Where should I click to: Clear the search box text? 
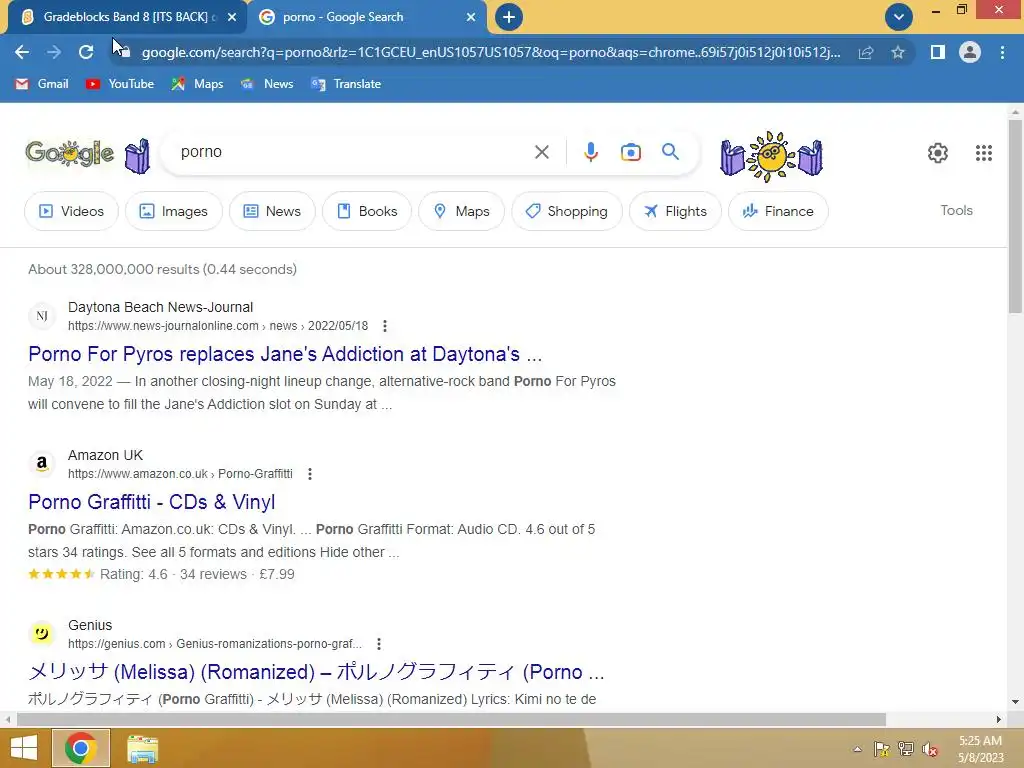click(x=541, y=152)
